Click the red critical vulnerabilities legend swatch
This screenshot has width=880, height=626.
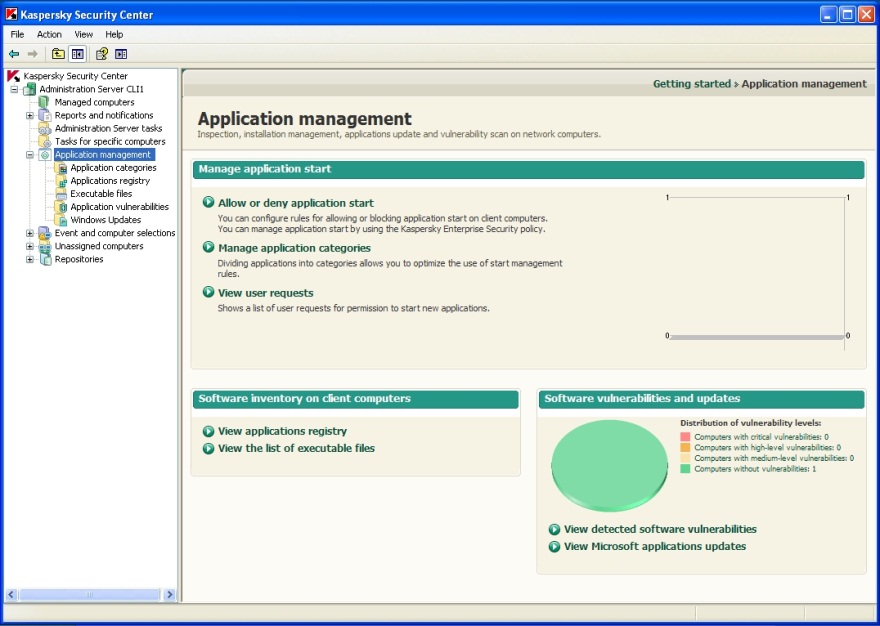685,436
